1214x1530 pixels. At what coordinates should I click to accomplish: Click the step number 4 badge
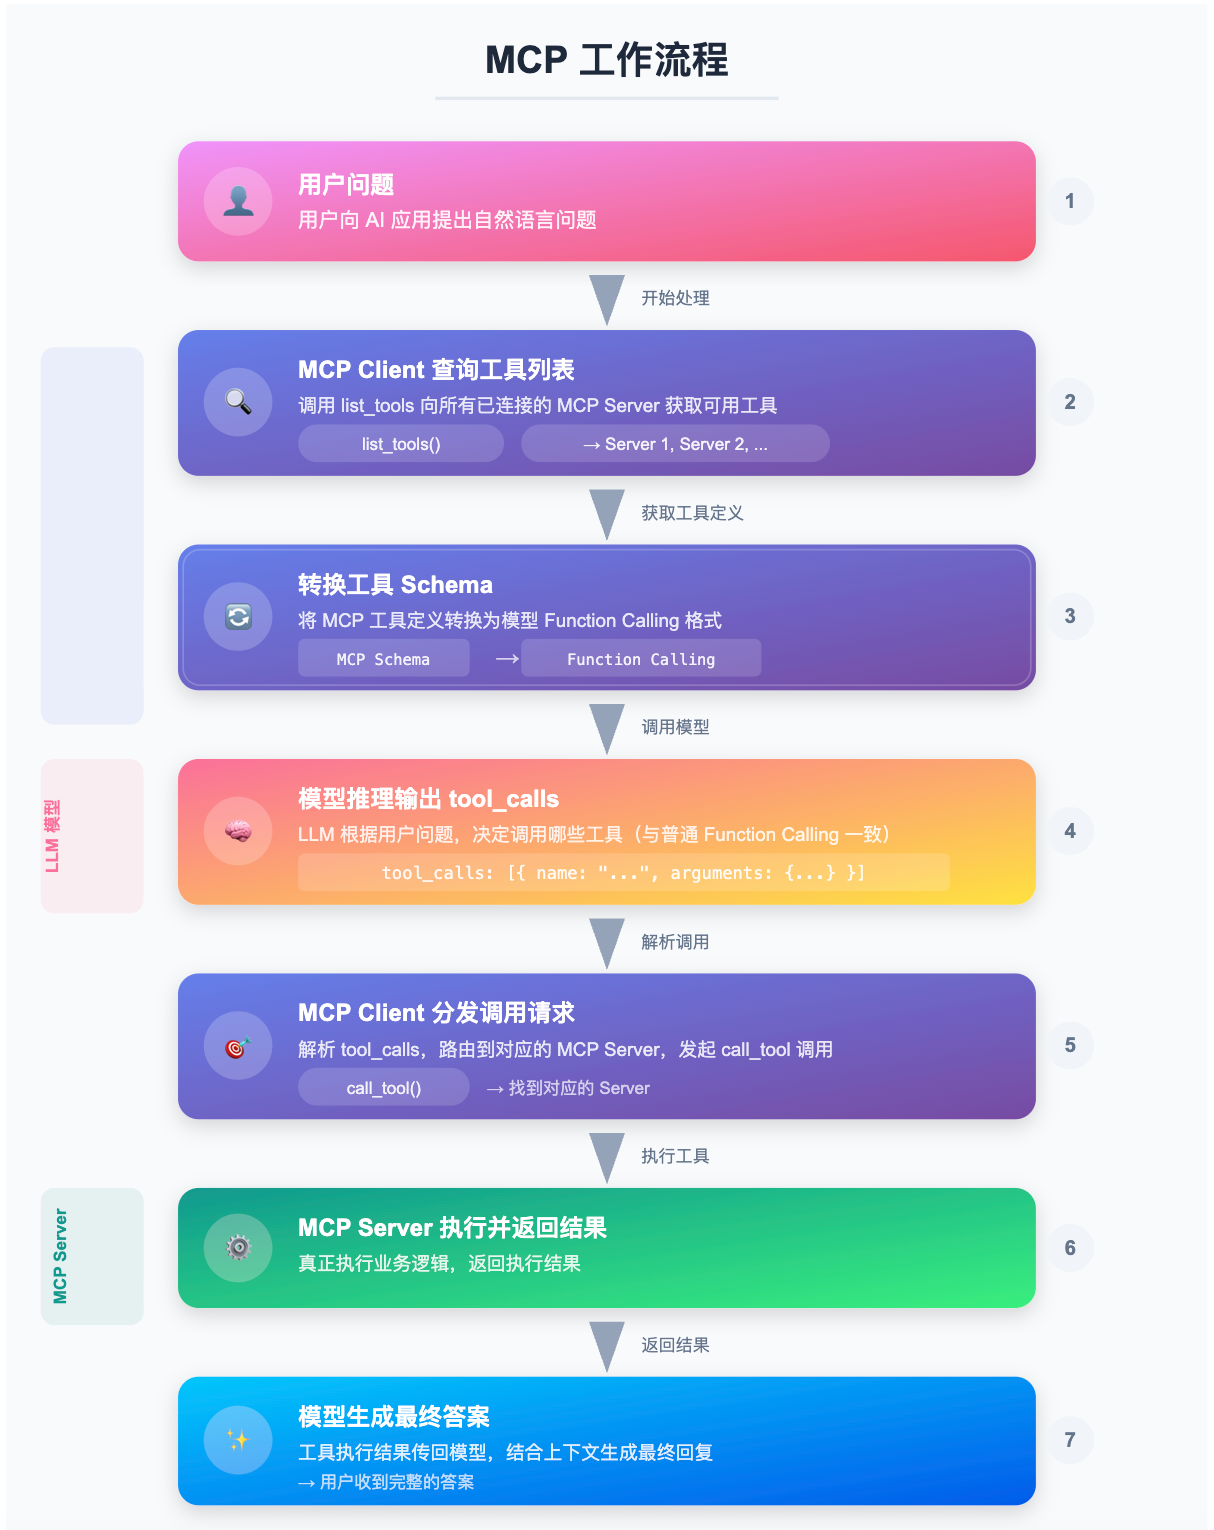(1070, 831)
